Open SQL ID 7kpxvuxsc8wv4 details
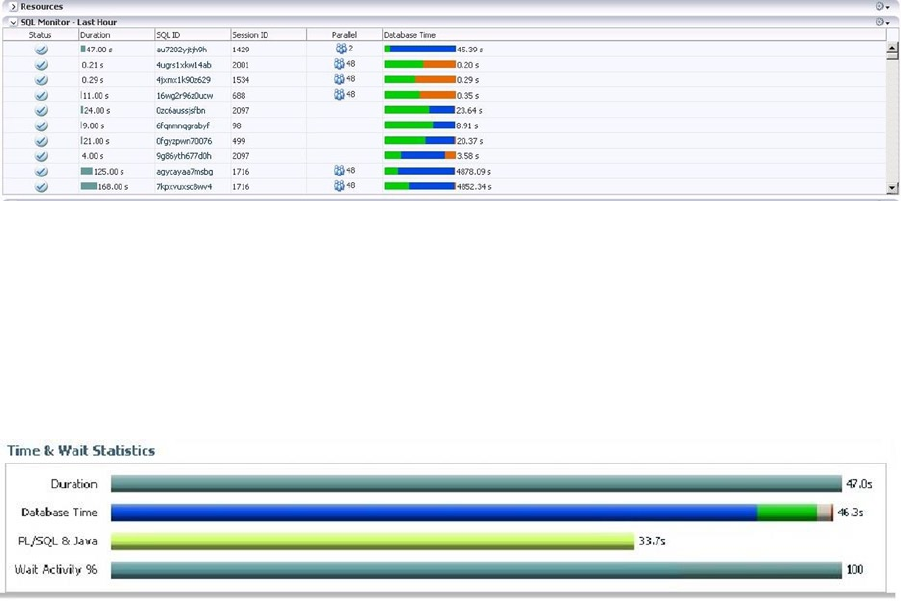Image resolution: width=901 pixels, height=613 pixels. click(184, 187)
